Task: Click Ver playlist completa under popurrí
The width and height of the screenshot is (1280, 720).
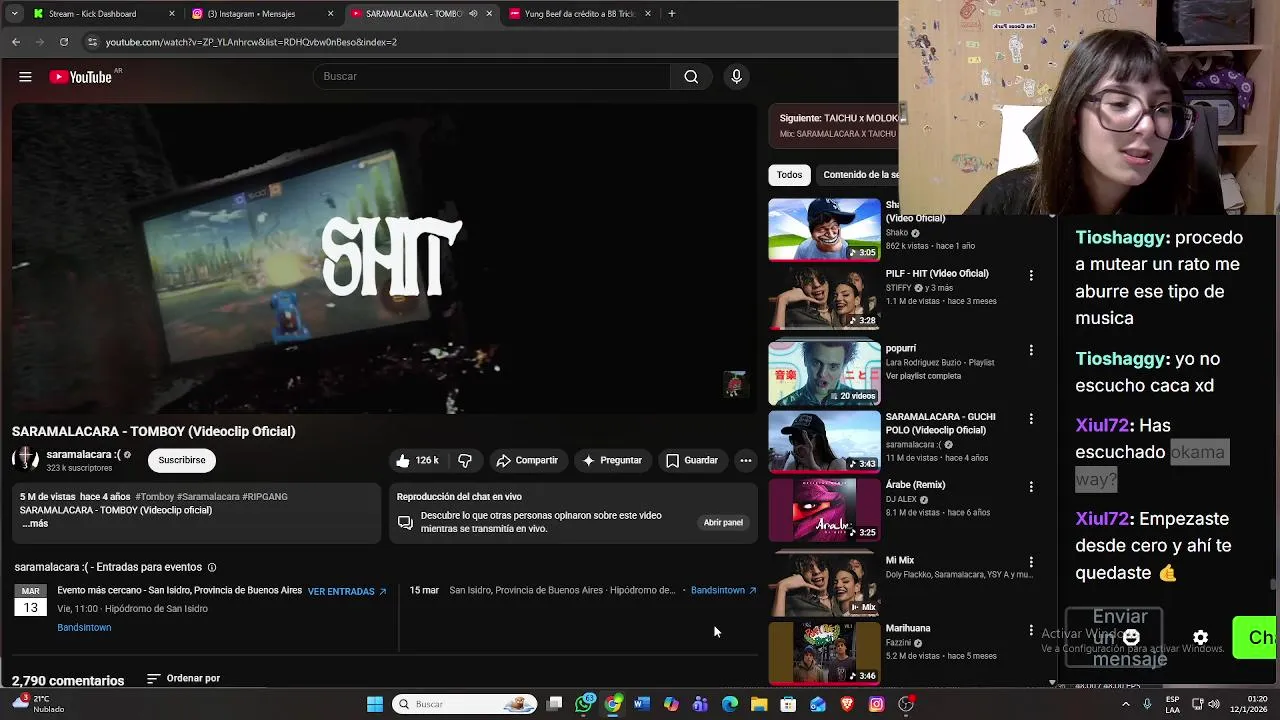Action: [923, 376]
